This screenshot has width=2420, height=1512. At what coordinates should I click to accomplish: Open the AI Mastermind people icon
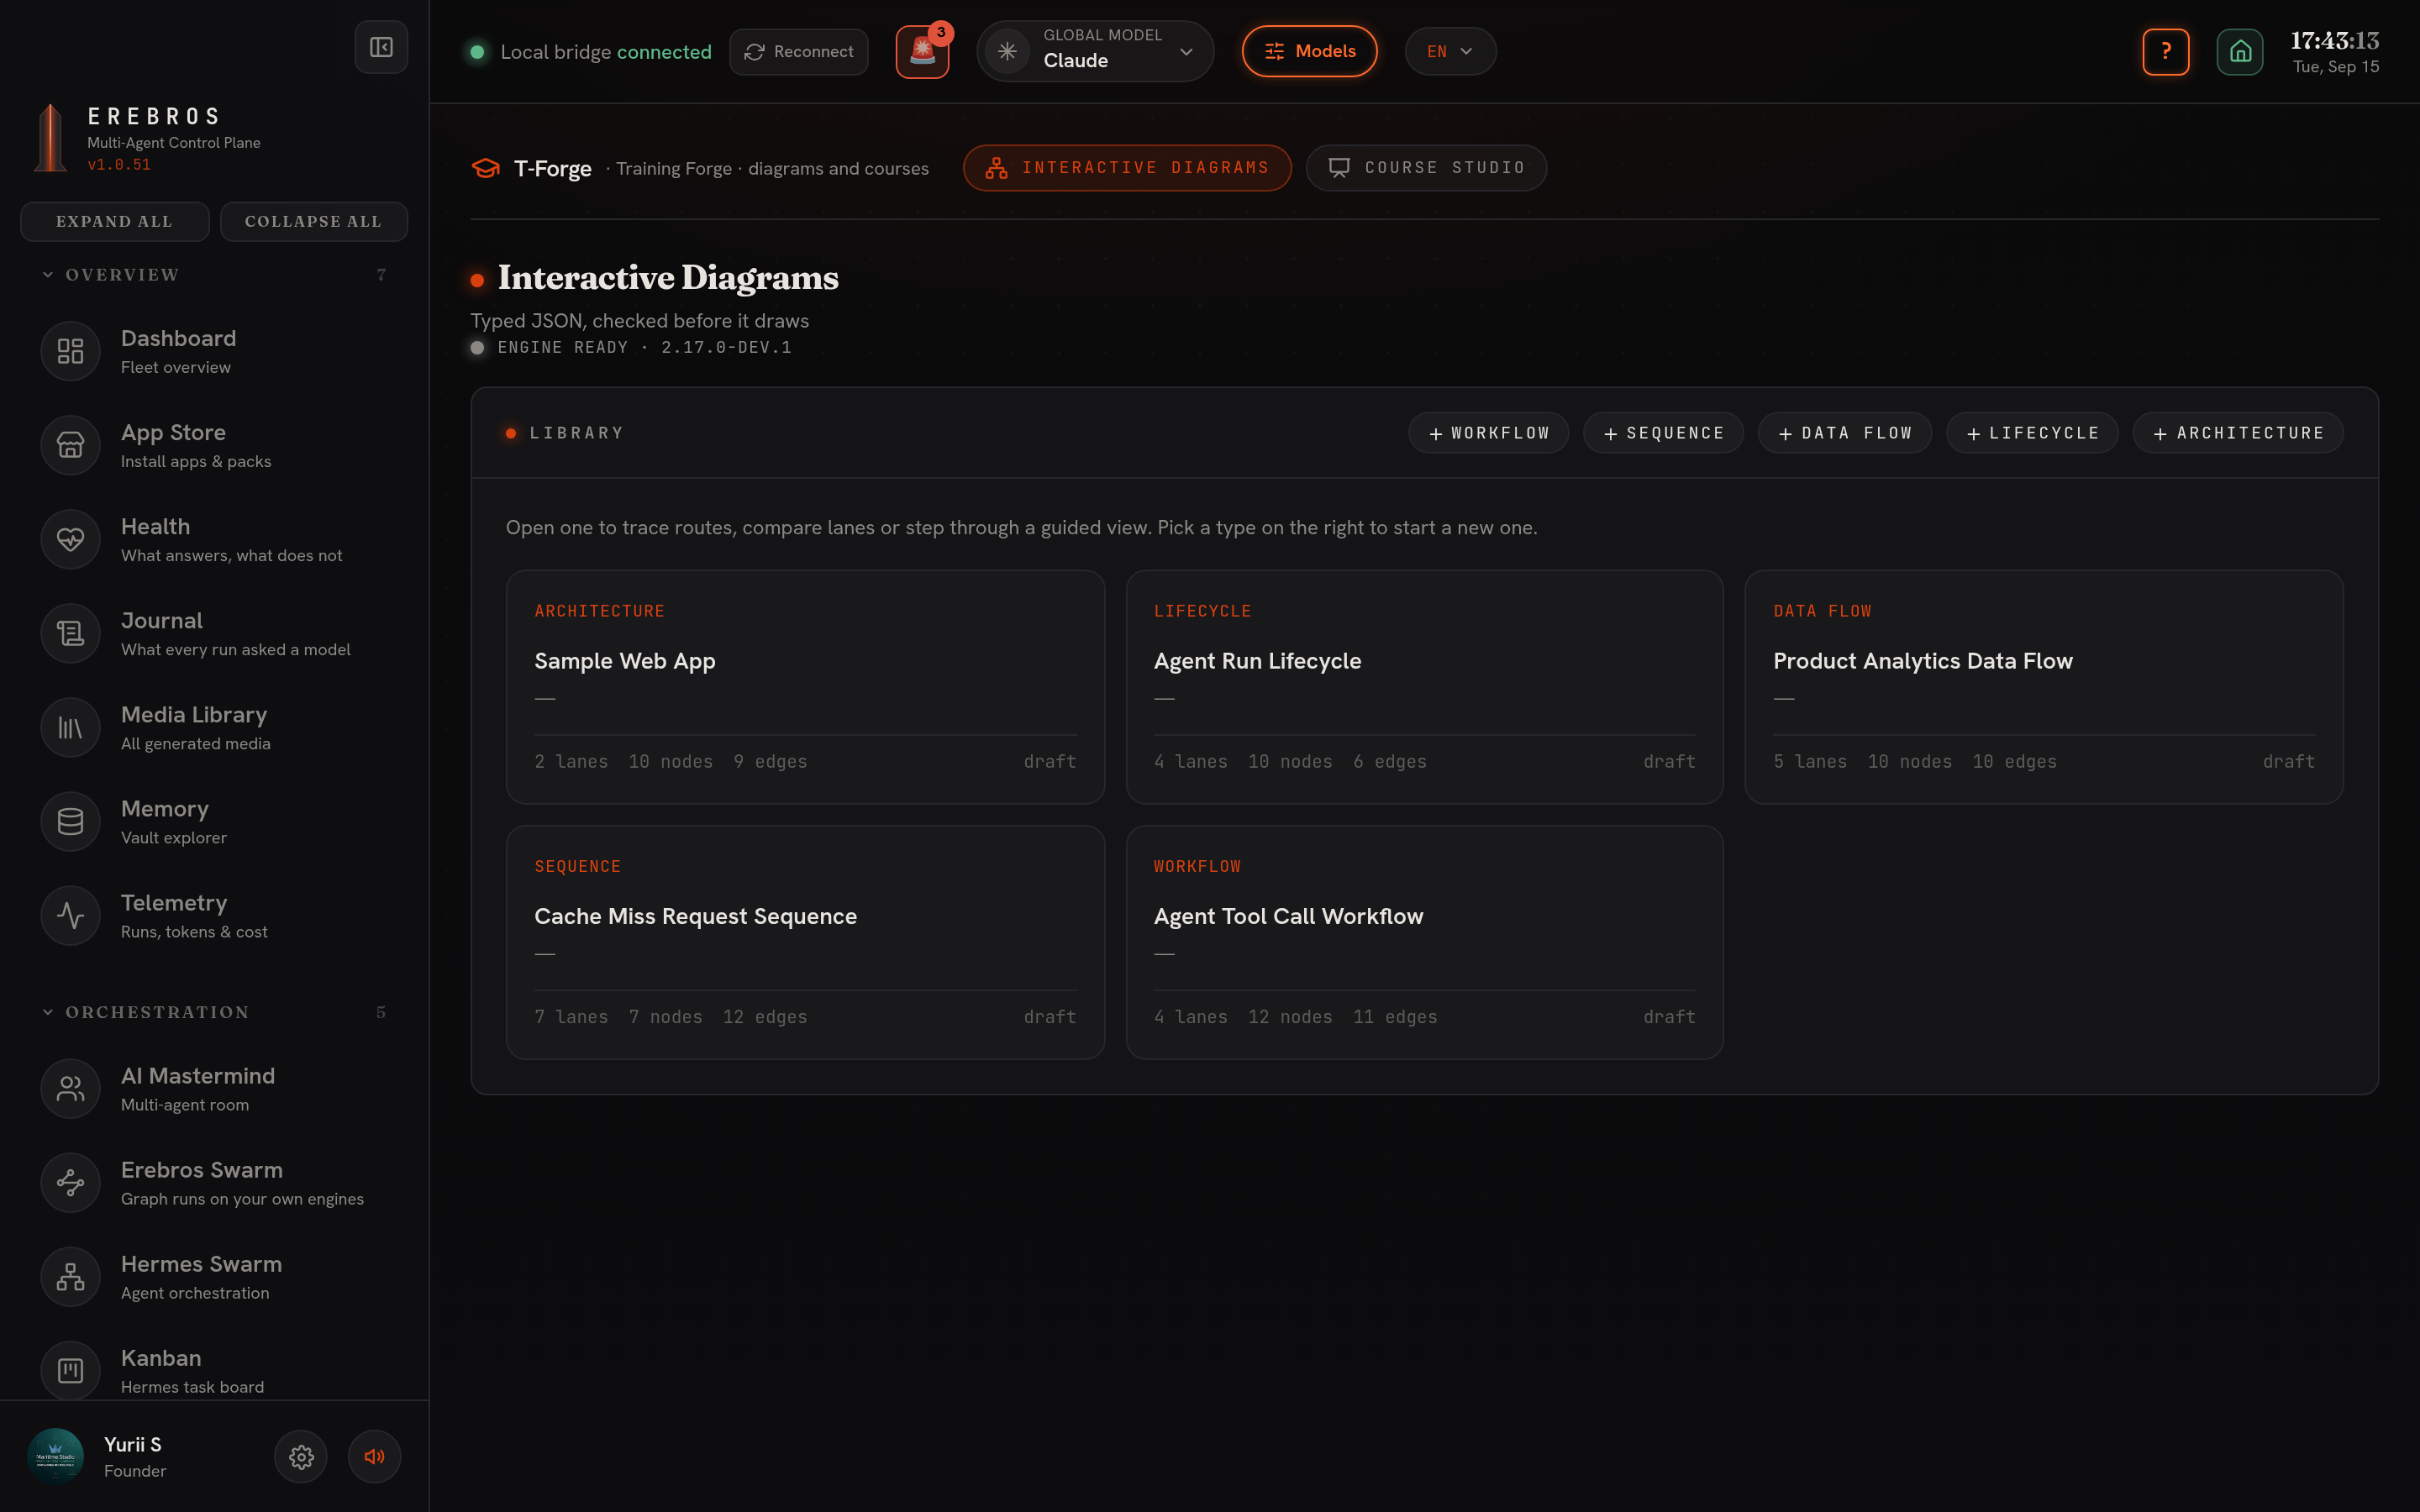[70, 1088]
